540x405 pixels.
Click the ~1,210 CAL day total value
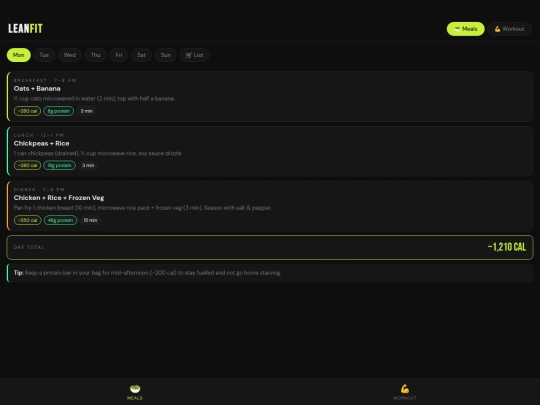click(507, 247)
